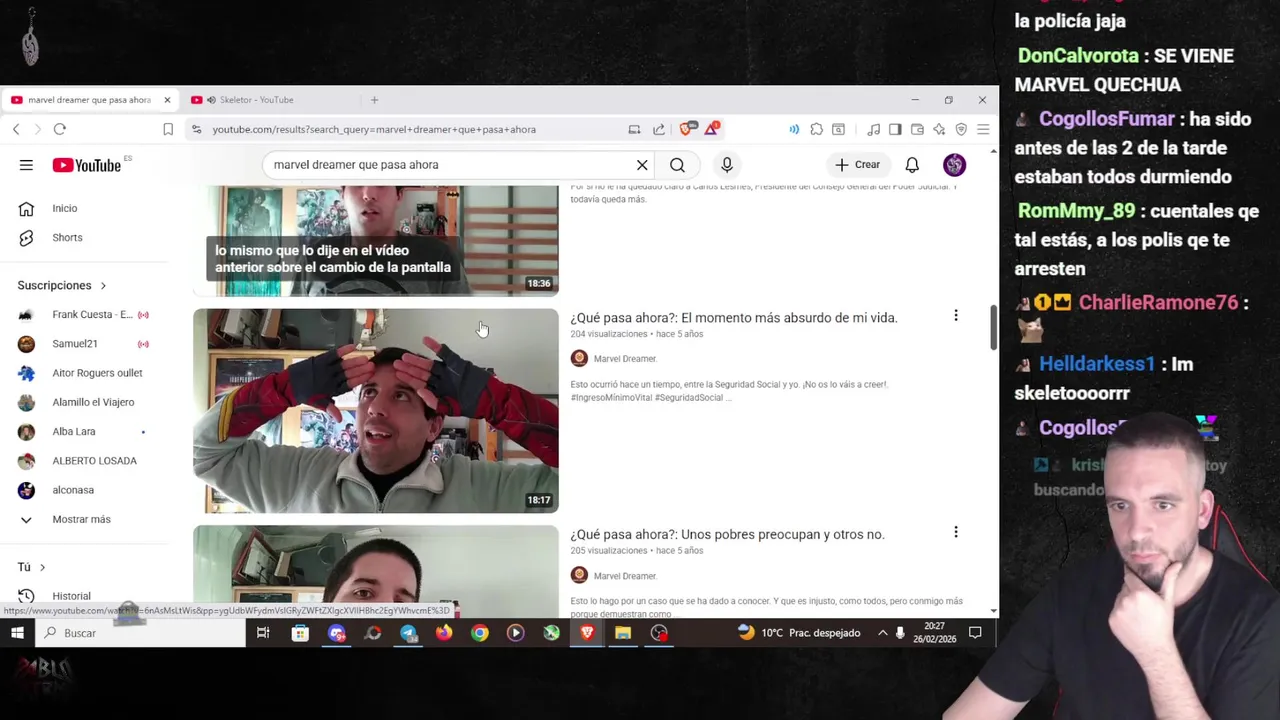Clear the search query with the X

pos(642,165)
